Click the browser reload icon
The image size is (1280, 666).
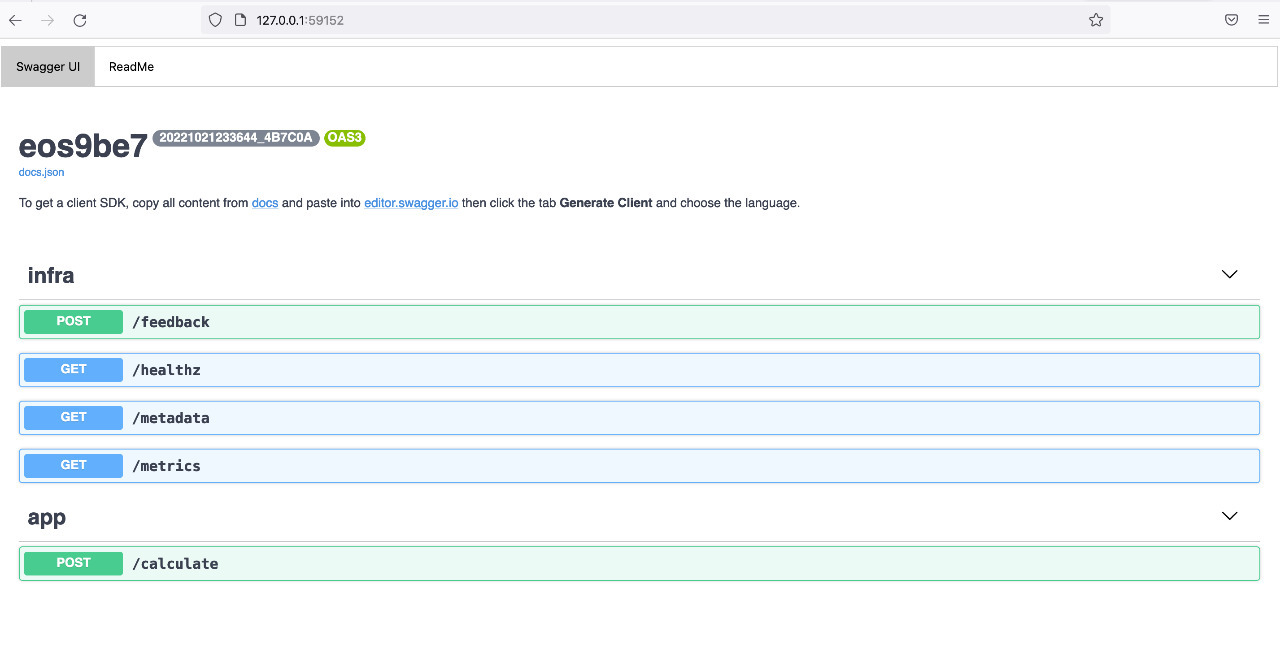tap(80, 19)
